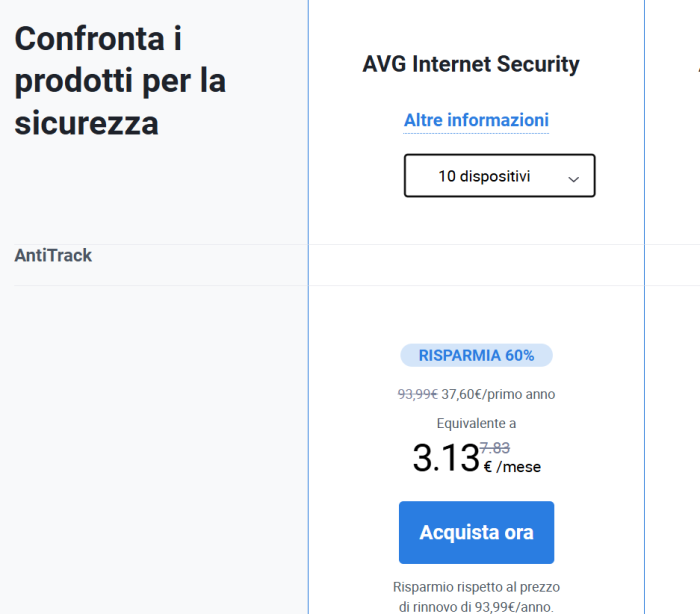Click the chevron arrow in the devices selector

573,178
